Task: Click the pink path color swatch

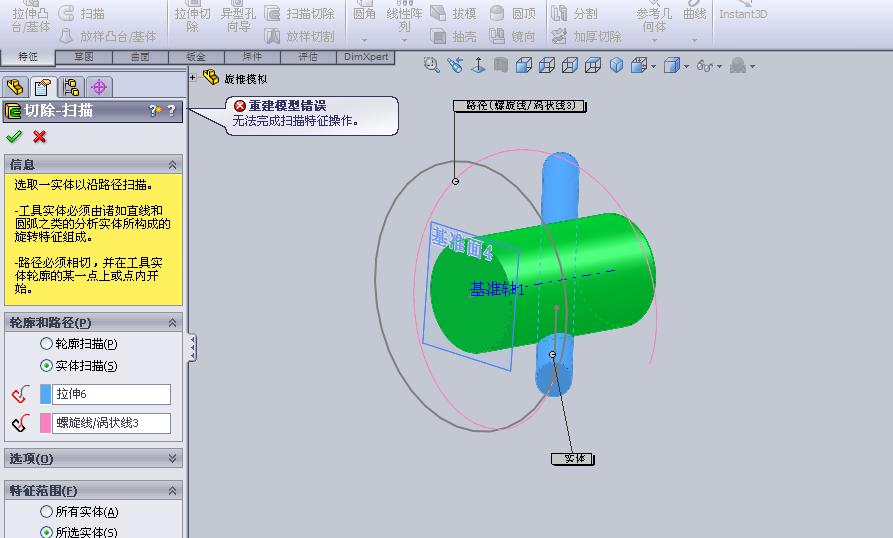Action: [x=46, y=423]
